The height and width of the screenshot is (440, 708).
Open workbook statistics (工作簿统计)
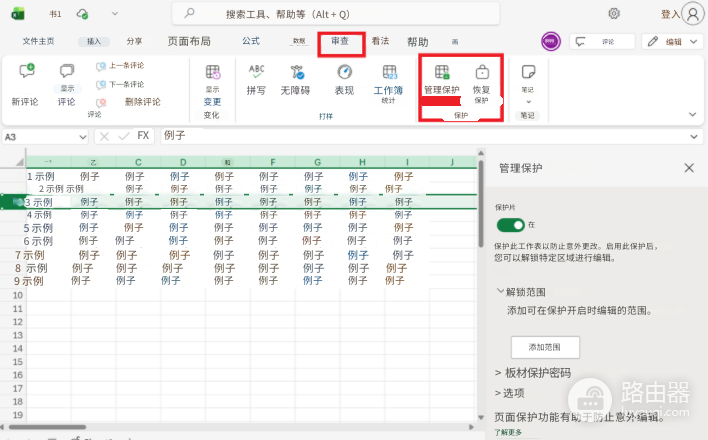(x=388, y=84)
